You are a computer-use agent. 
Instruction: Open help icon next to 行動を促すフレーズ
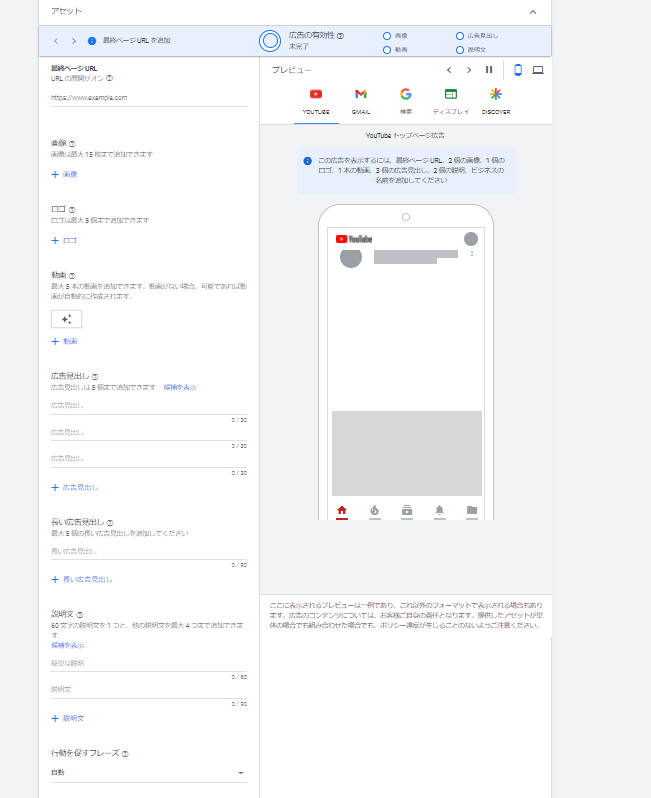click(x=125, y=754)
